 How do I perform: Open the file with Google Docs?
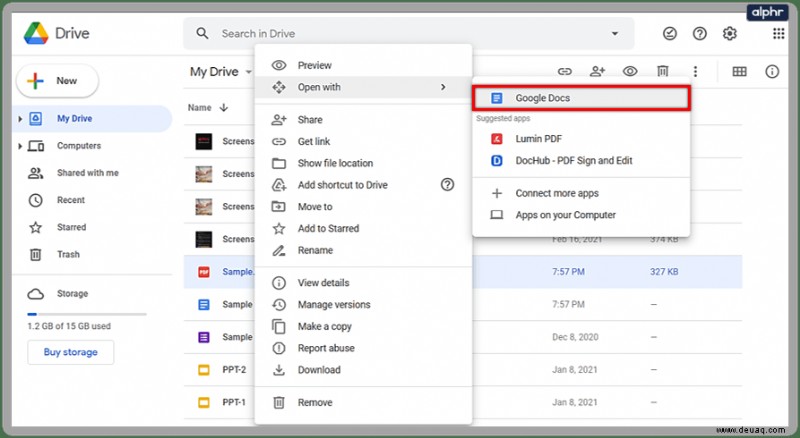[581, 98]
